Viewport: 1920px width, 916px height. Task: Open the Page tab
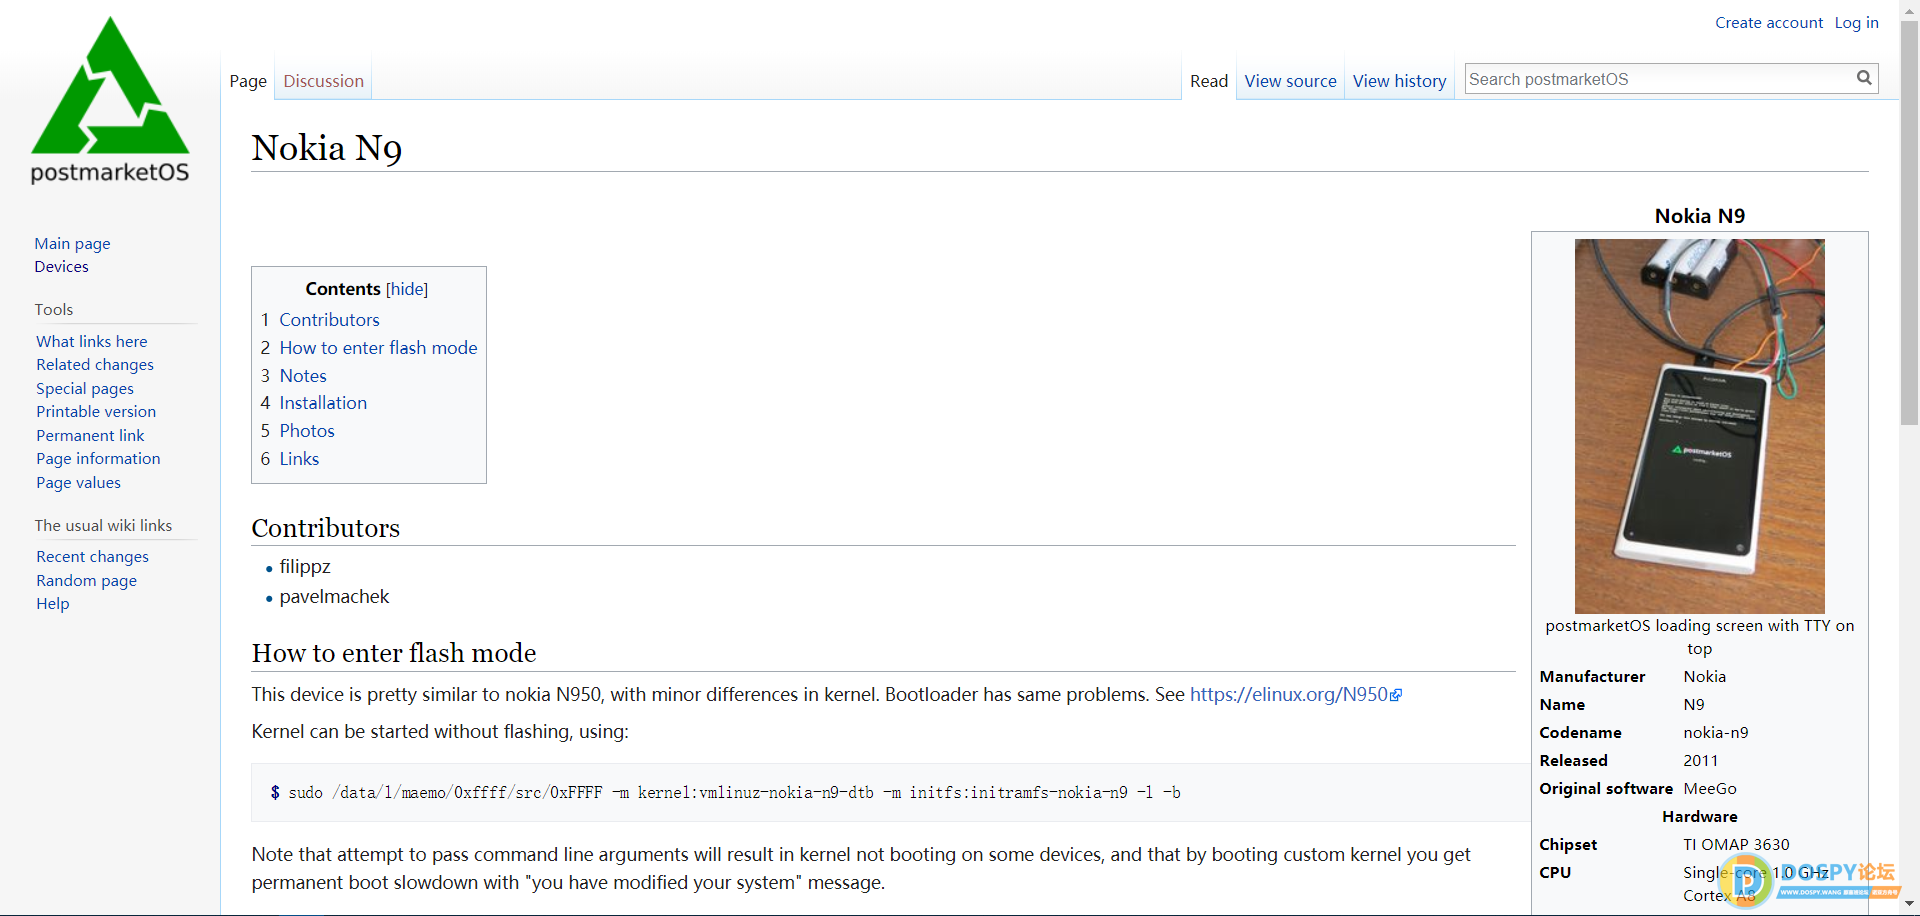[x=248, y=81]
